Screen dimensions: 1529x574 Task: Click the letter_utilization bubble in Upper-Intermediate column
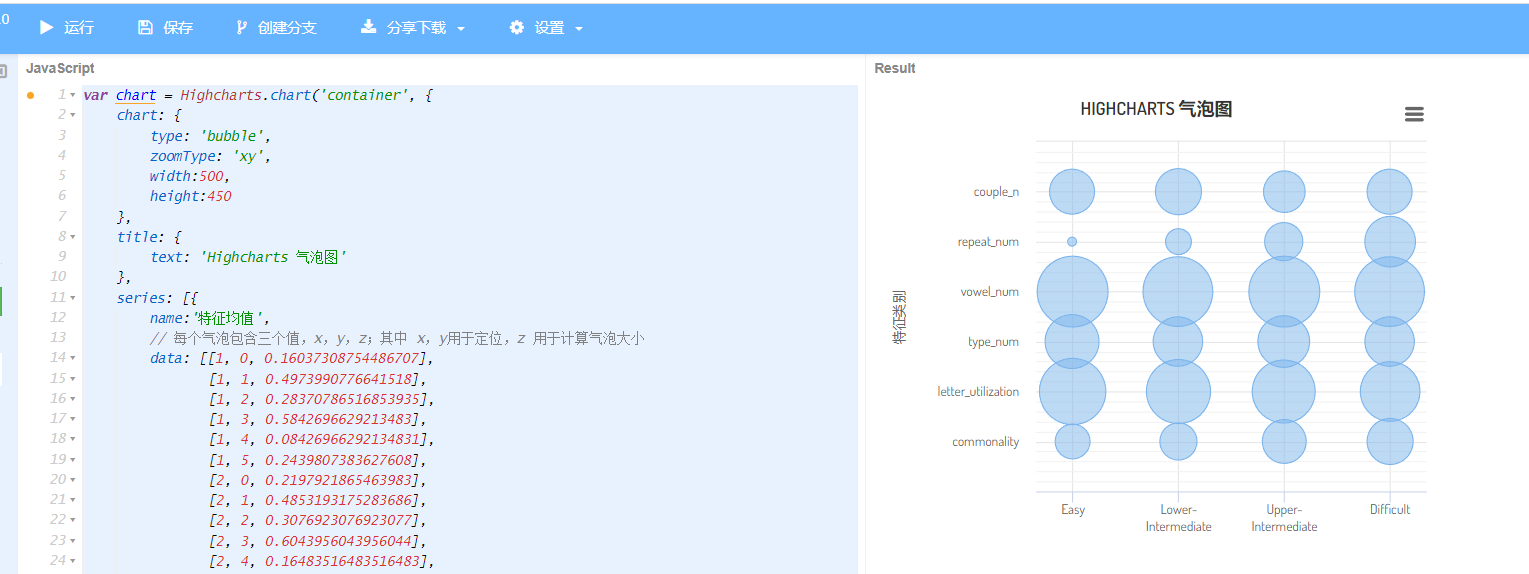(1284, 392)
